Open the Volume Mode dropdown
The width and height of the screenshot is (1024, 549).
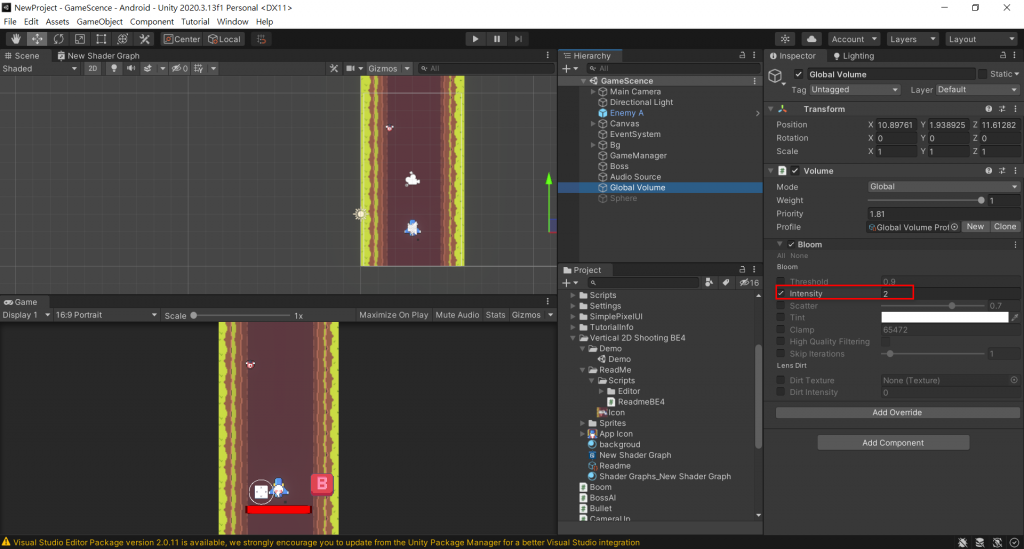point(943,187)
